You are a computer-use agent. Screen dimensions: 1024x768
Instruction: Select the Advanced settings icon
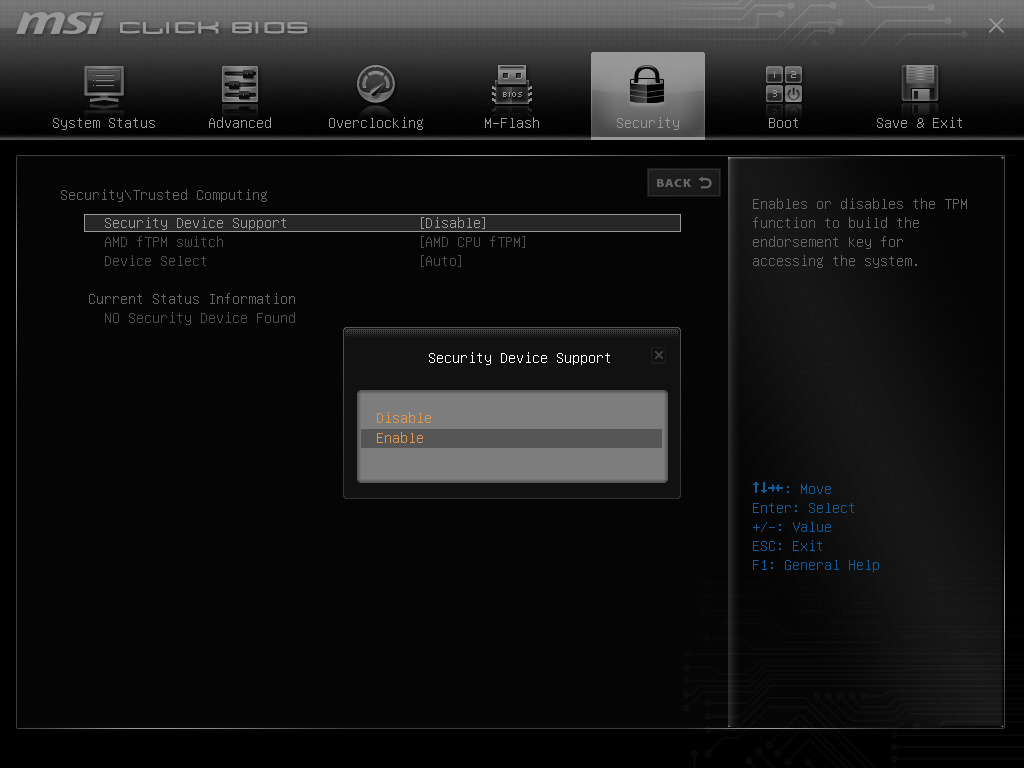point(240,95)
